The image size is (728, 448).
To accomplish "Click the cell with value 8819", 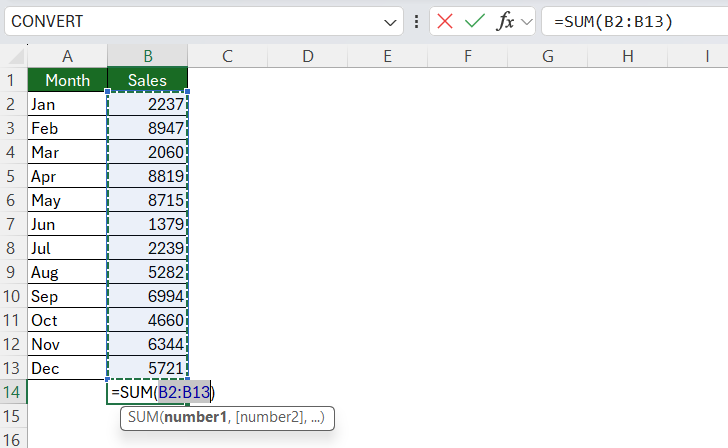I will point(148,176).
